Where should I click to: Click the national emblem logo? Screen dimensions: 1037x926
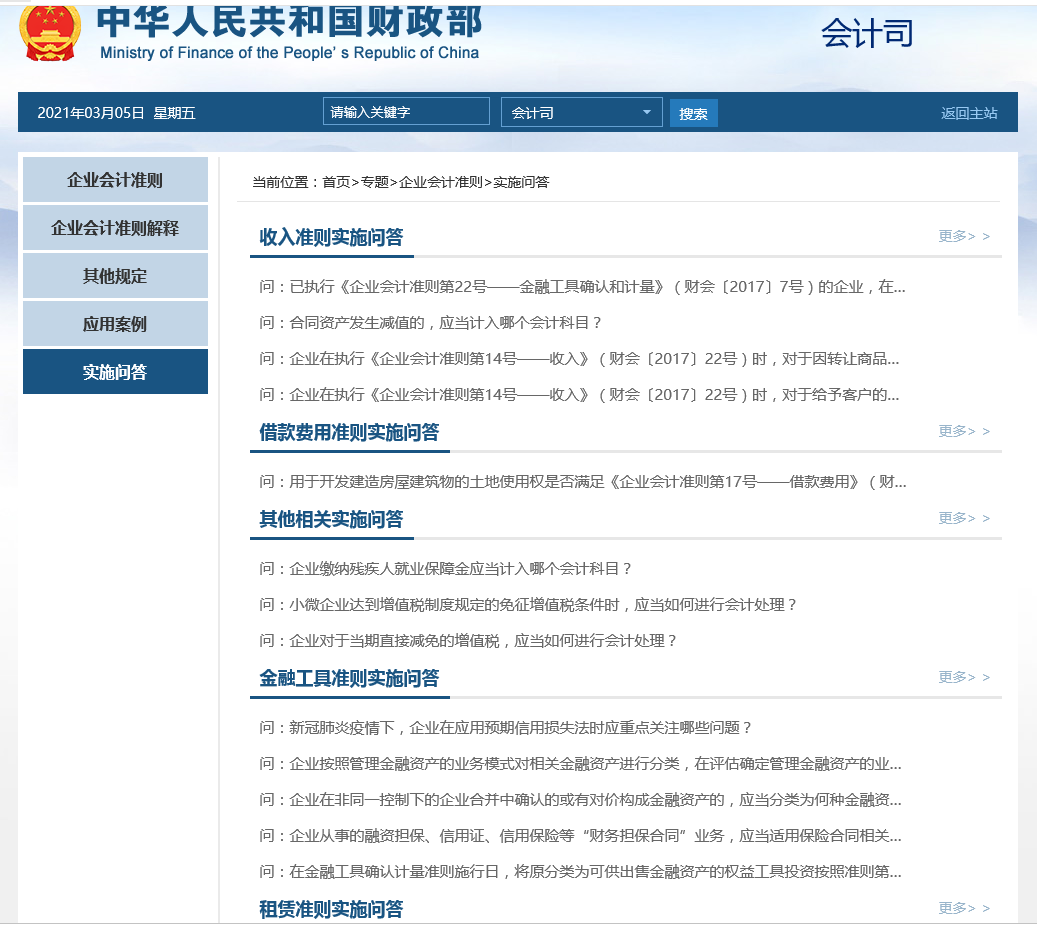50,33
